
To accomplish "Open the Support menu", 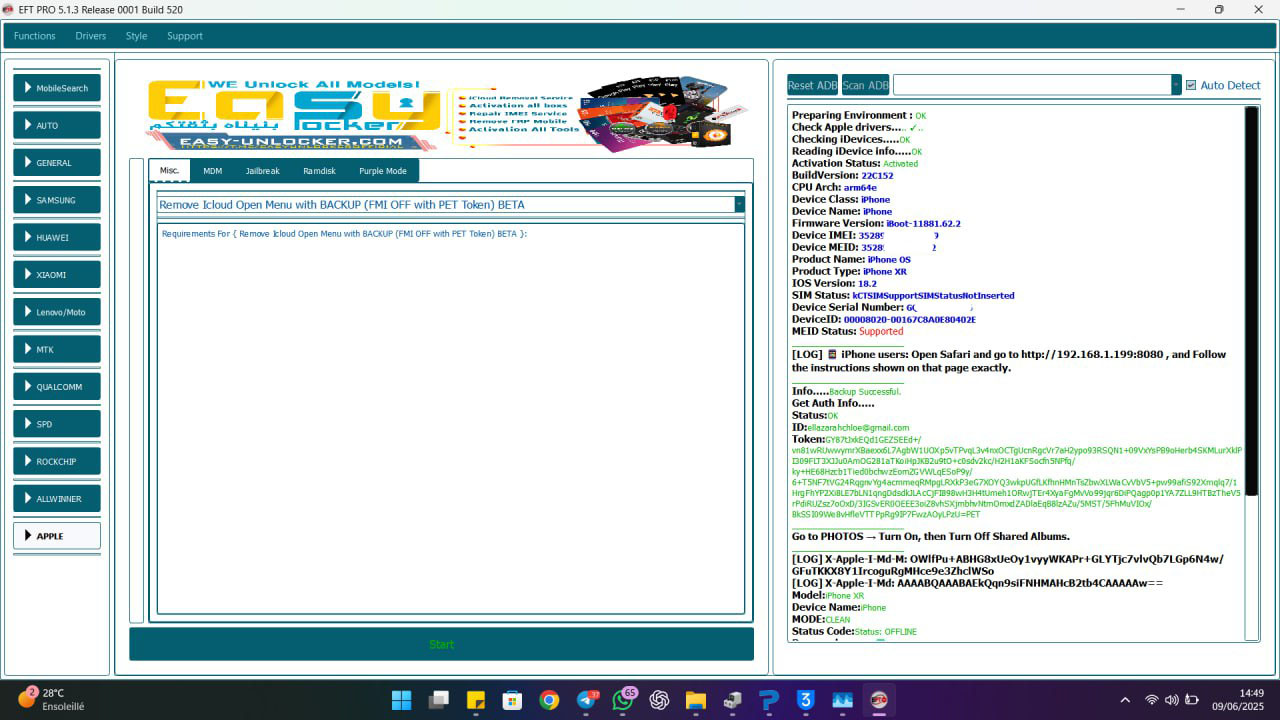I will (185, 36).
